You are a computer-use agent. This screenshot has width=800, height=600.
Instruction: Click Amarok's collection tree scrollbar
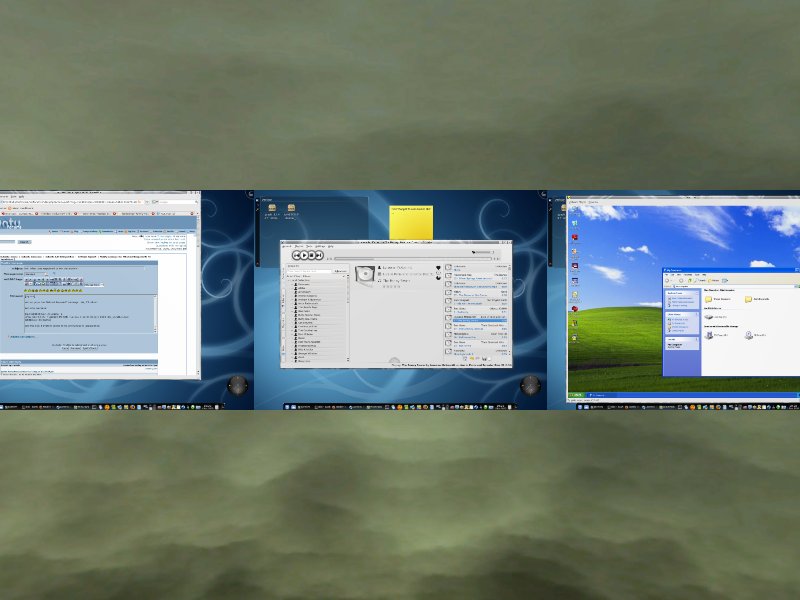click(x=348, y=318)
